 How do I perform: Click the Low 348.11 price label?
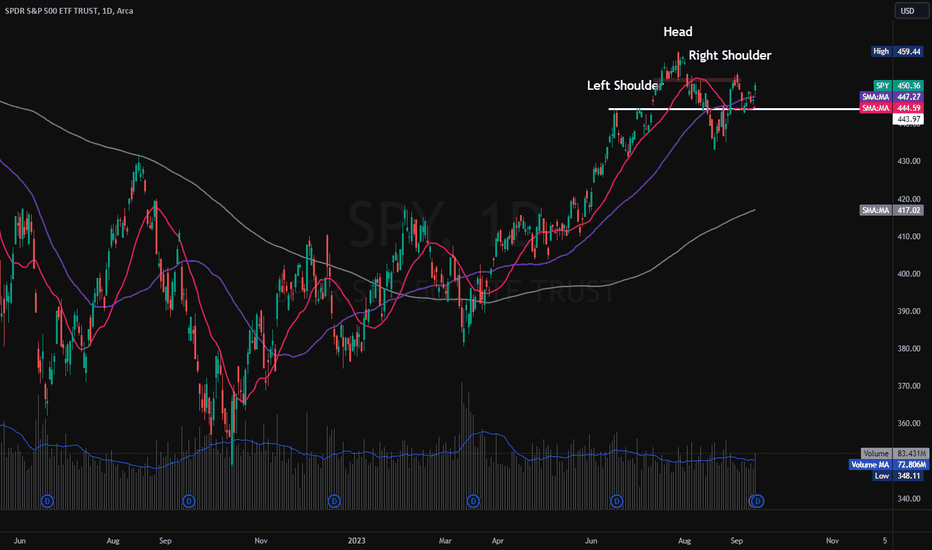(x=898, y=476)
